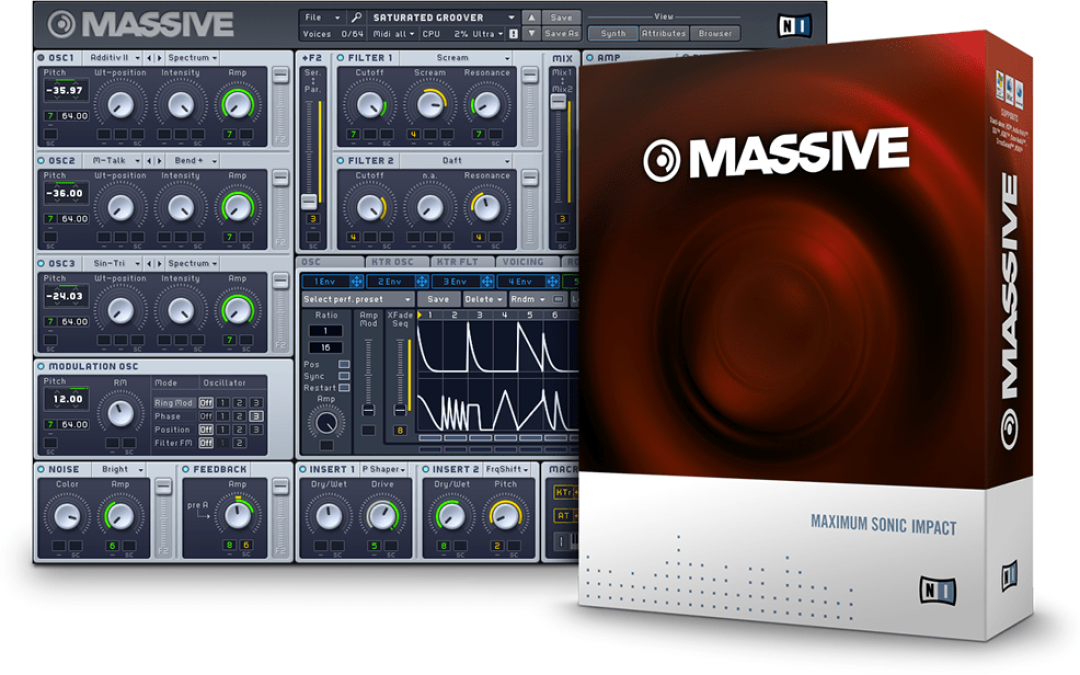1080x675 pixels.
Task: Set Phase modulation target to 3
Action: coord(256,416)
